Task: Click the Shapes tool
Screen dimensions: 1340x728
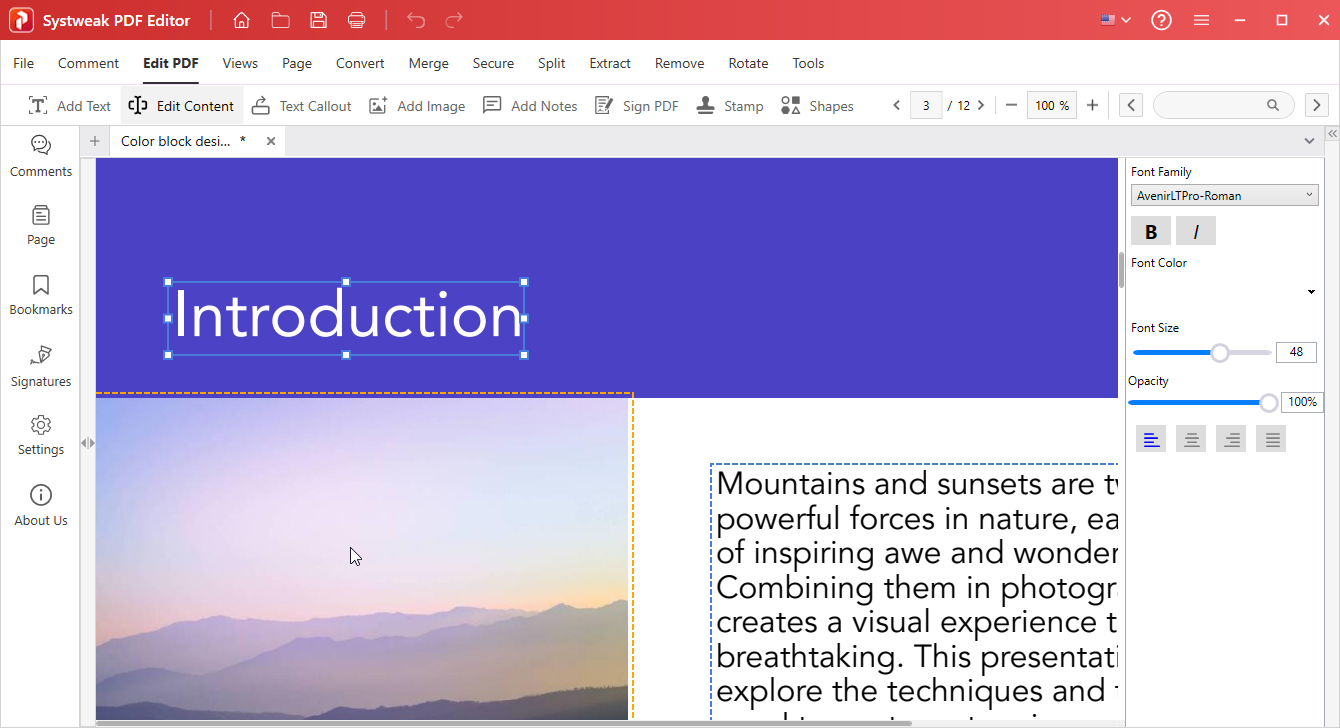Action: (x=816, y=105)
